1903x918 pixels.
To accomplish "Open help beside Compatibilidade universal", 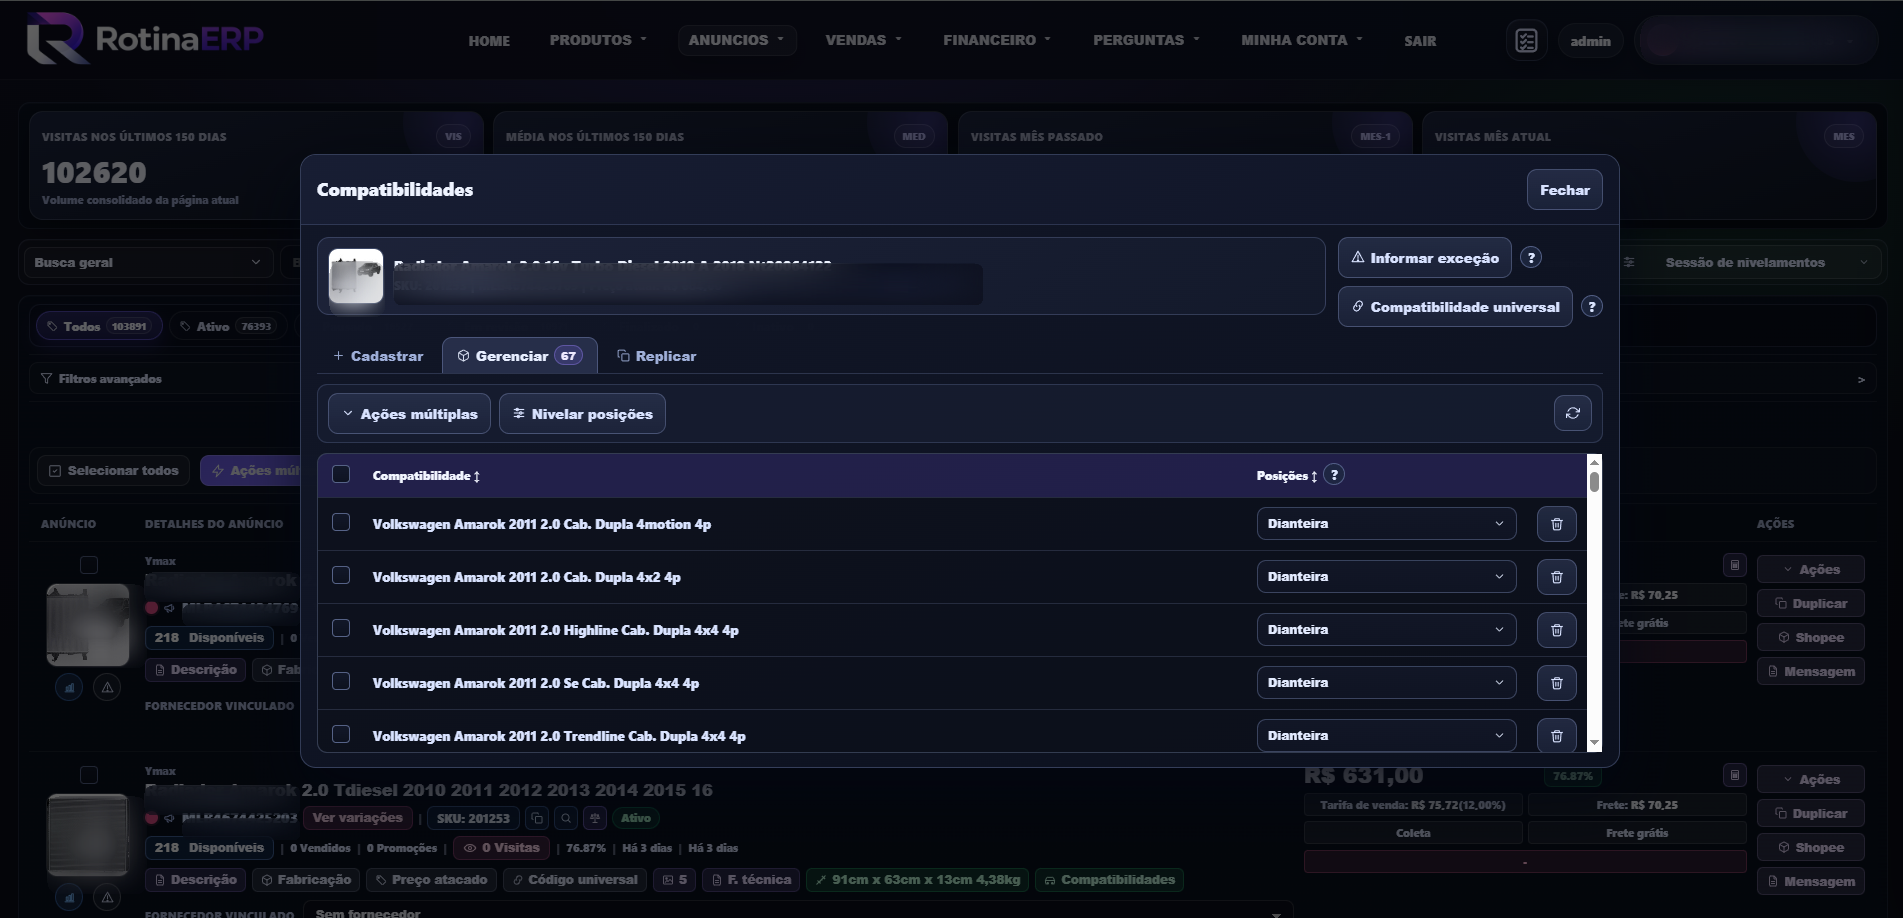I will 1592,307.
